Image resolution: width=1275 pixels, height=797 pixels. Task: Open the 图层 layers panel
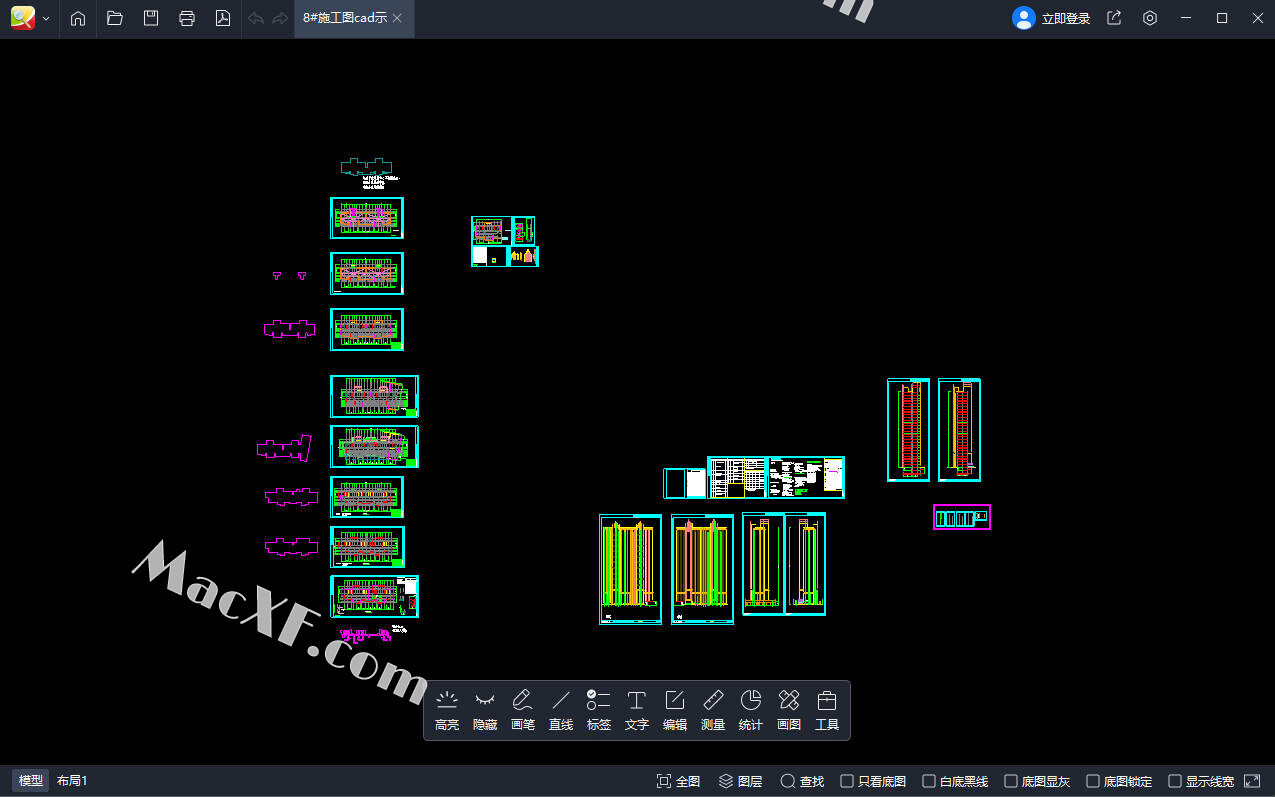(740, 781)
